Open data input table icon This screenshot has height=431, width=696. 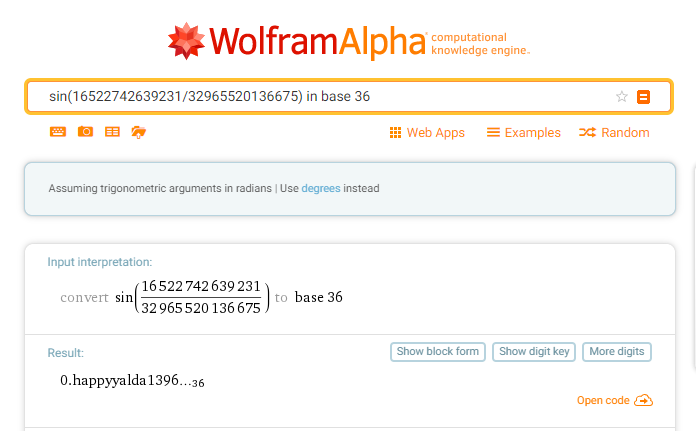coord(112,132)
